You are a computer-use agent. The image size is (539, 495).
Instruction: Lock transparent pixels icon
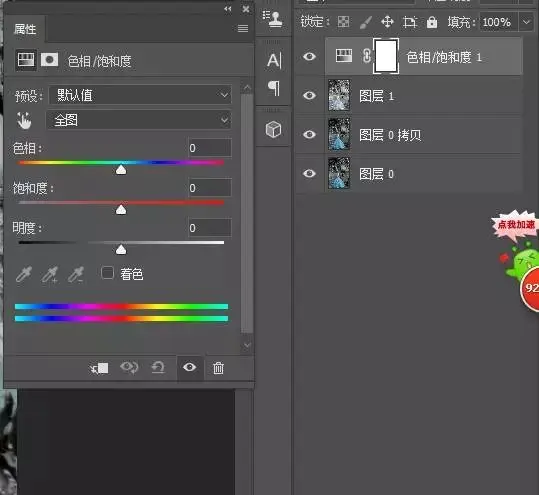pos(343,22)
